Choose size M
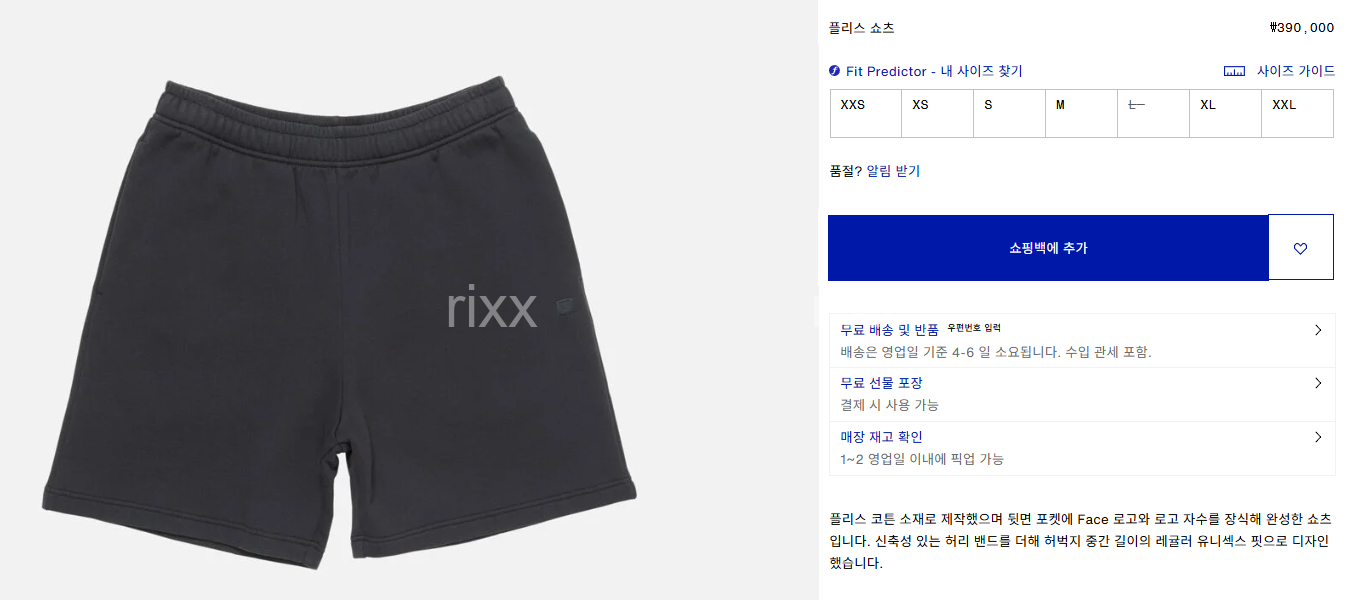Screen dimensions: 1348x600 point(1082,113)
